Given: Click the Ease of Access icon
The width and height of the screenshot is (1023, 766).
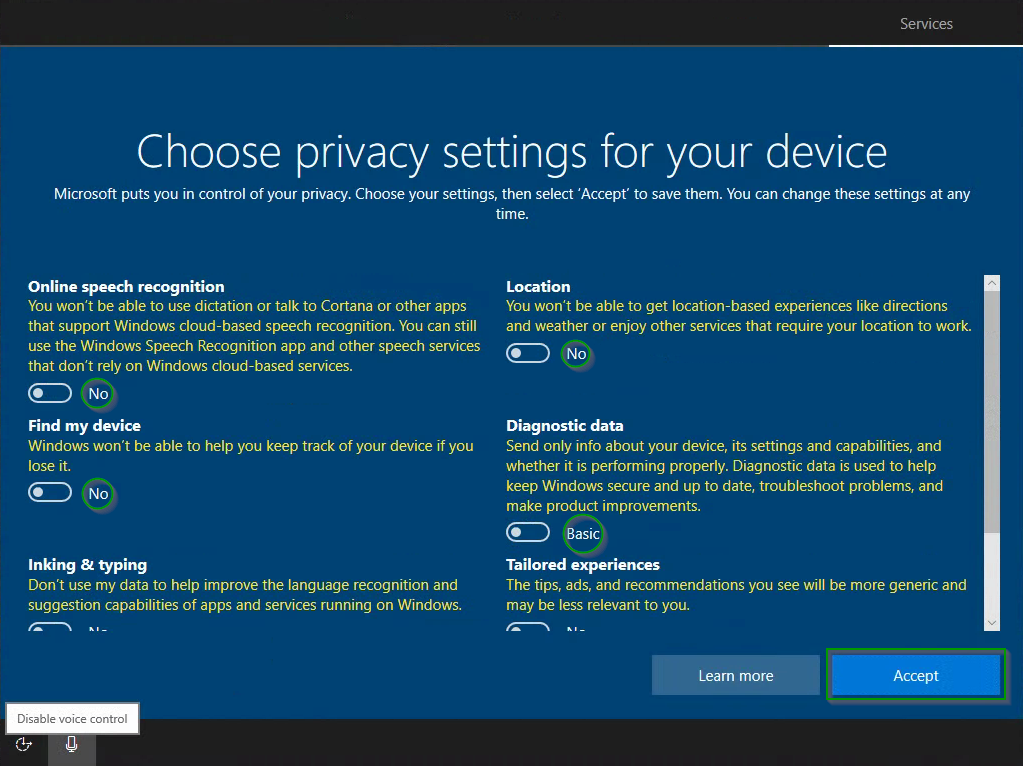Looking at the screenshot, I should 24,744.
